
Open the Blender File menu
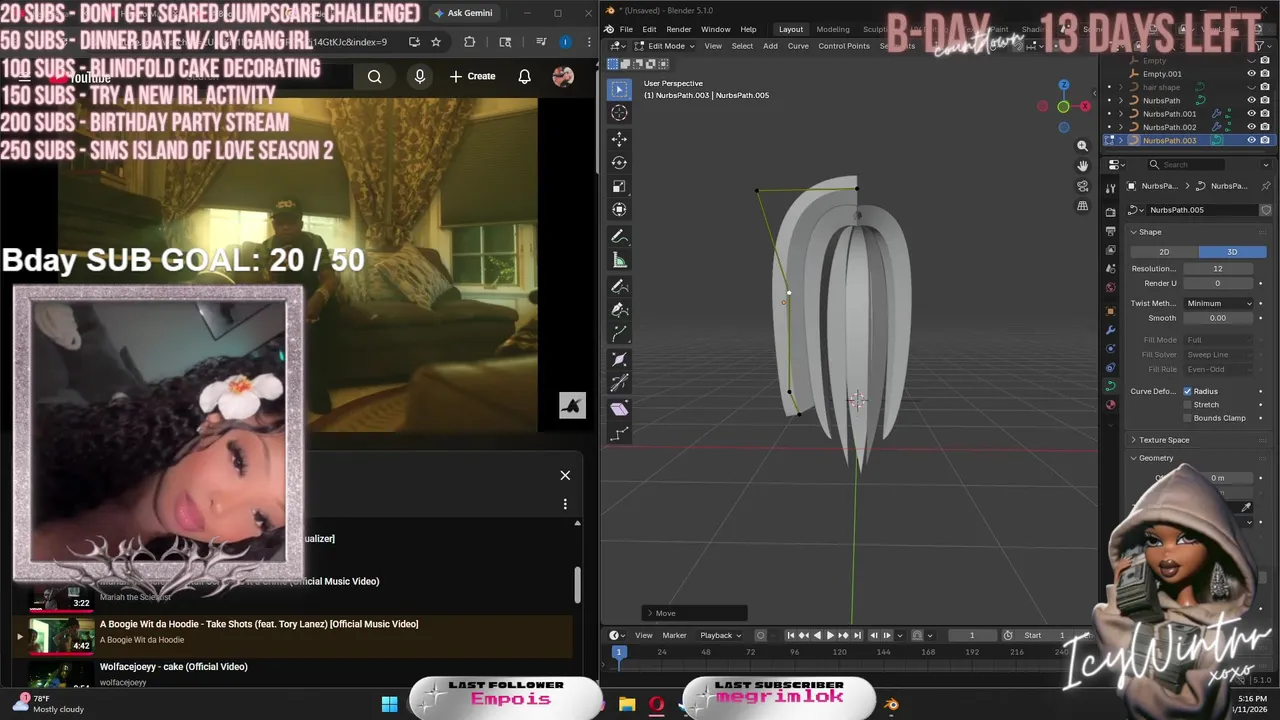click(626, 29)
